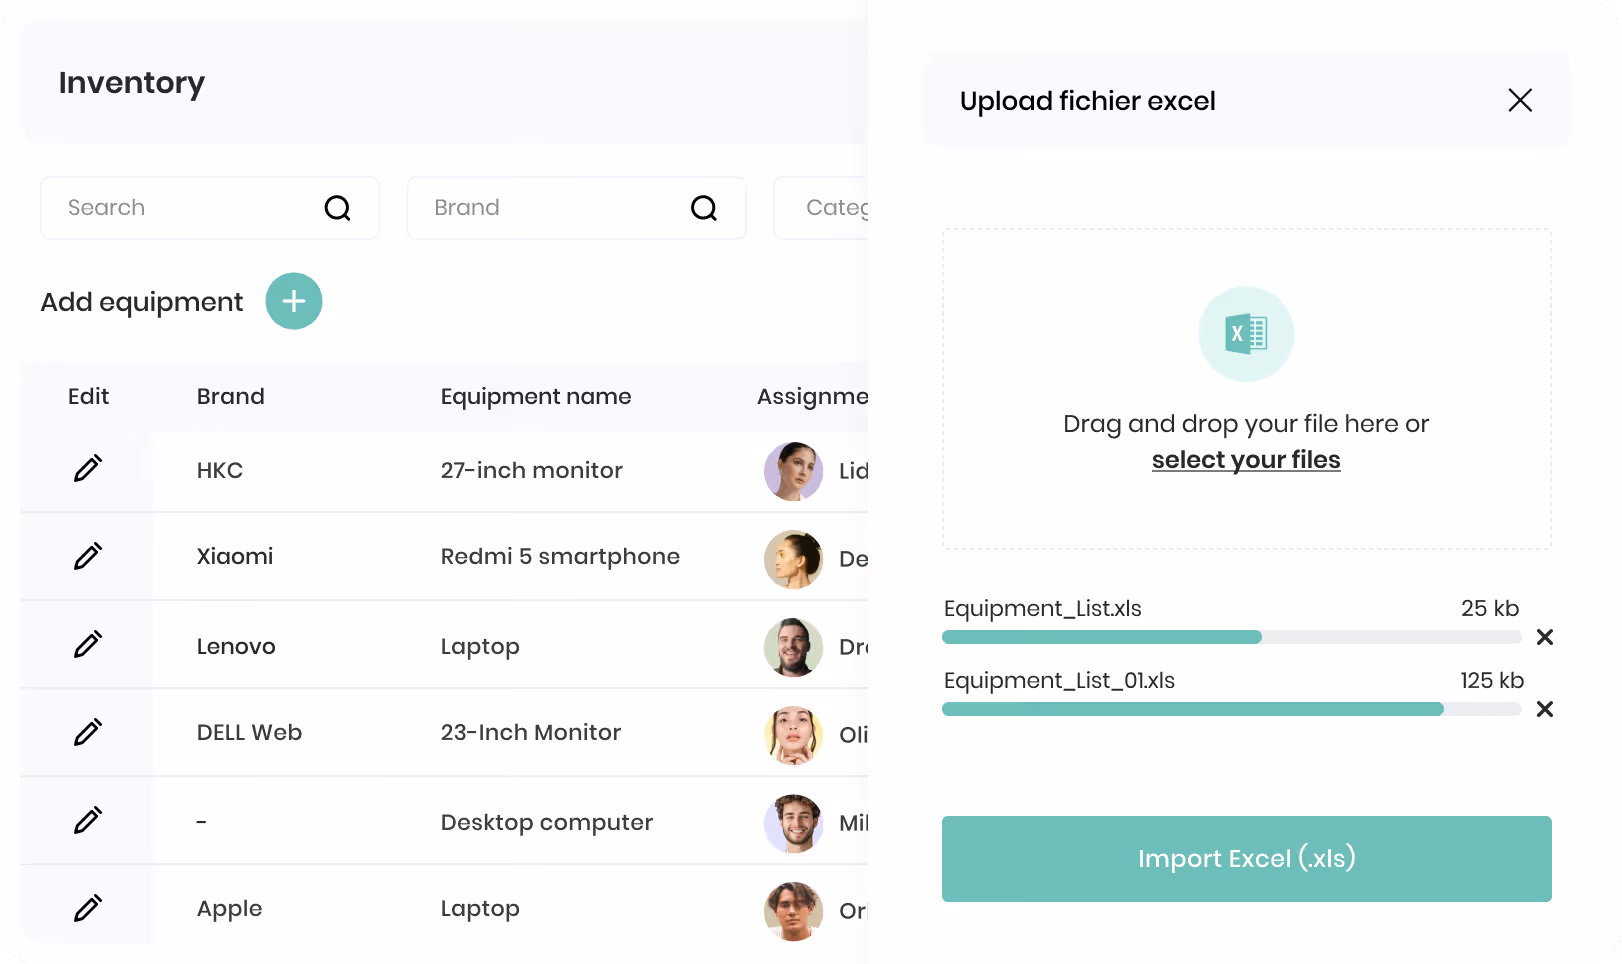Click the Desktop computer cell
Viewport: 1622px width, 964px height.
tap(547, 822)
